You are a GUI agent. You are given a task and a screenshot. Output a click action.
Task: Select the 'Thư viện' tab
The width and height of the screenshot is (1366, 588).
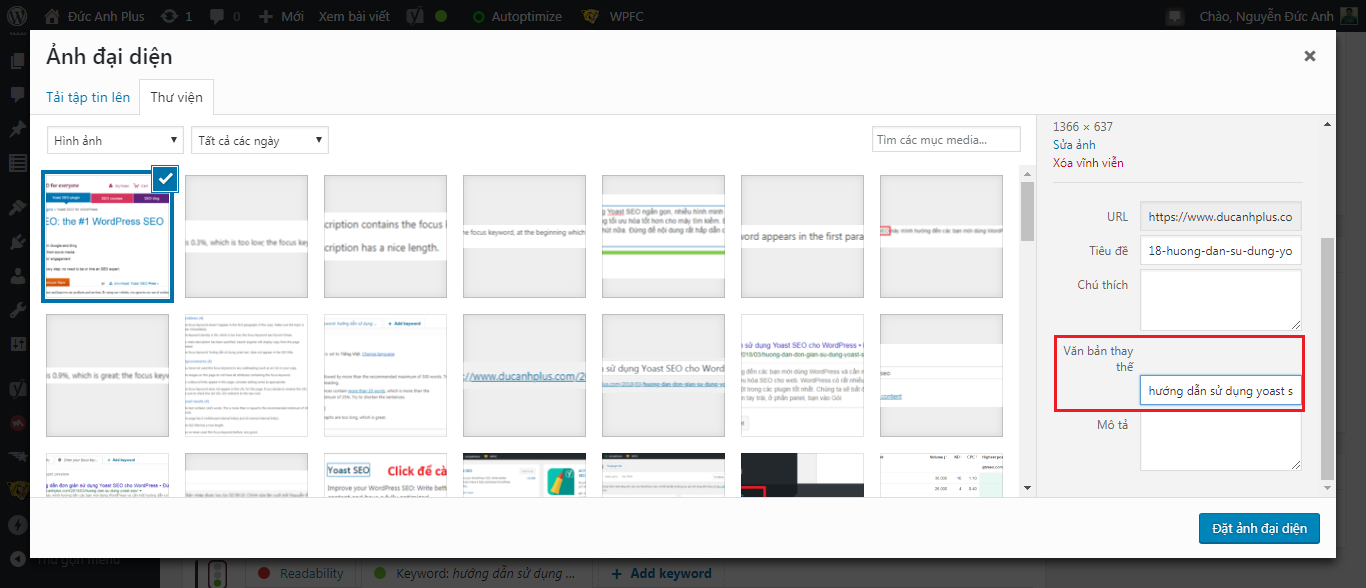click(176, 97)
